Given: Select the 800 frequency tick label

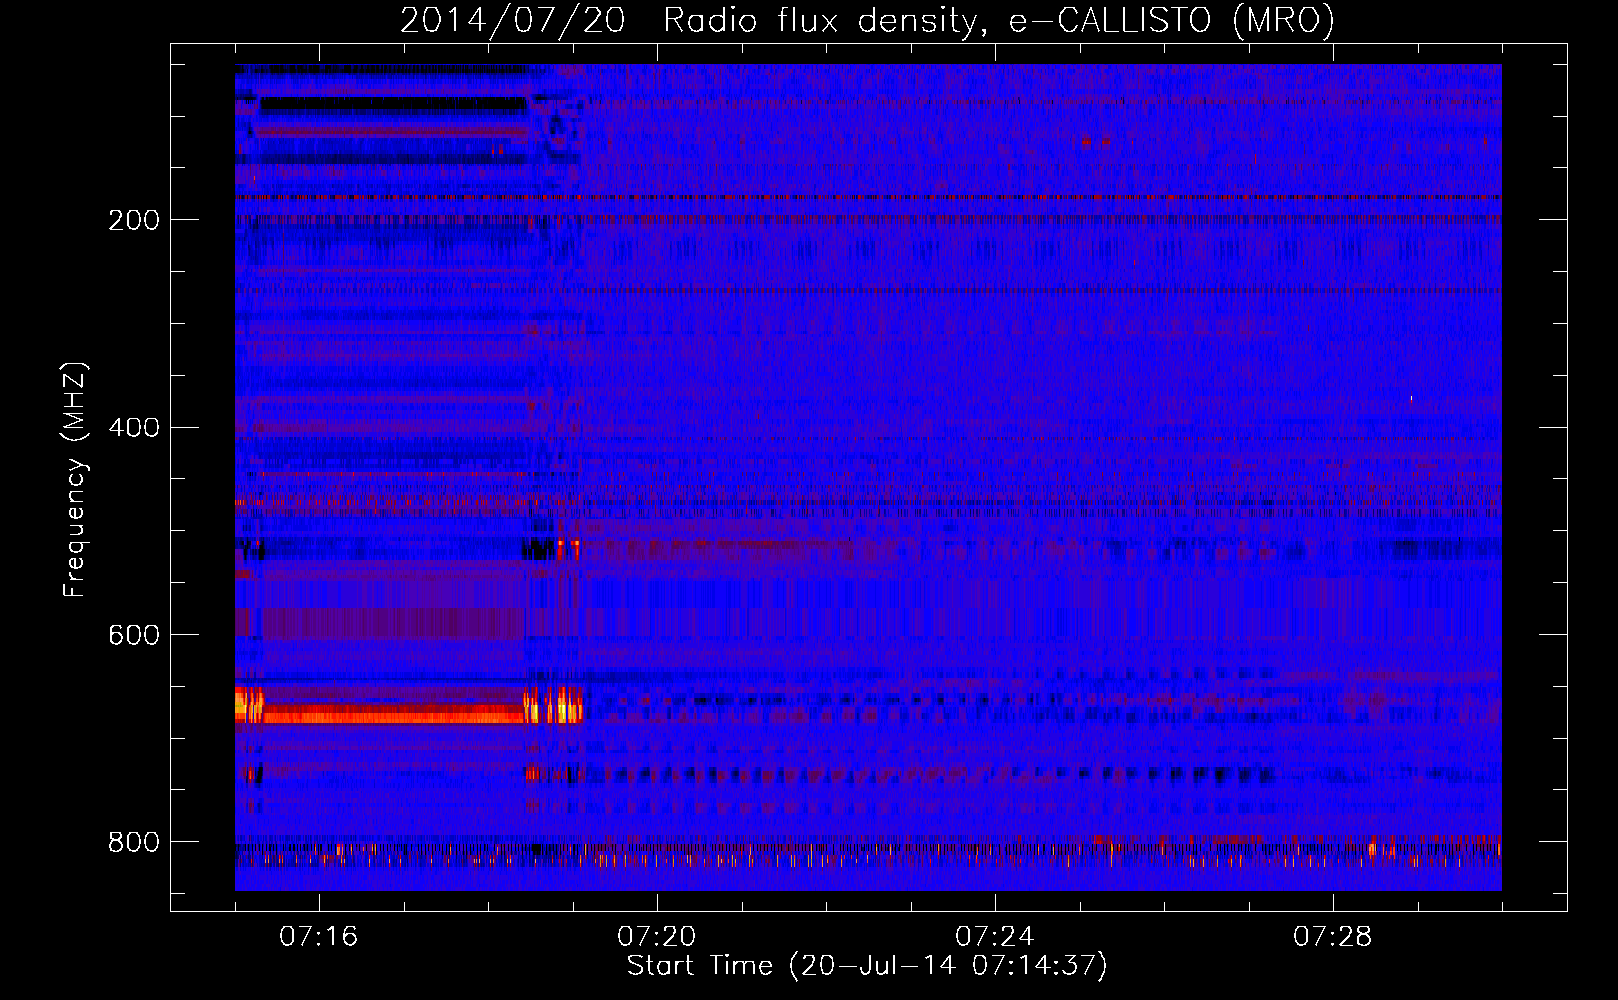Looking at the screenshot, I should pyautogui.click(x=134, y=842).
